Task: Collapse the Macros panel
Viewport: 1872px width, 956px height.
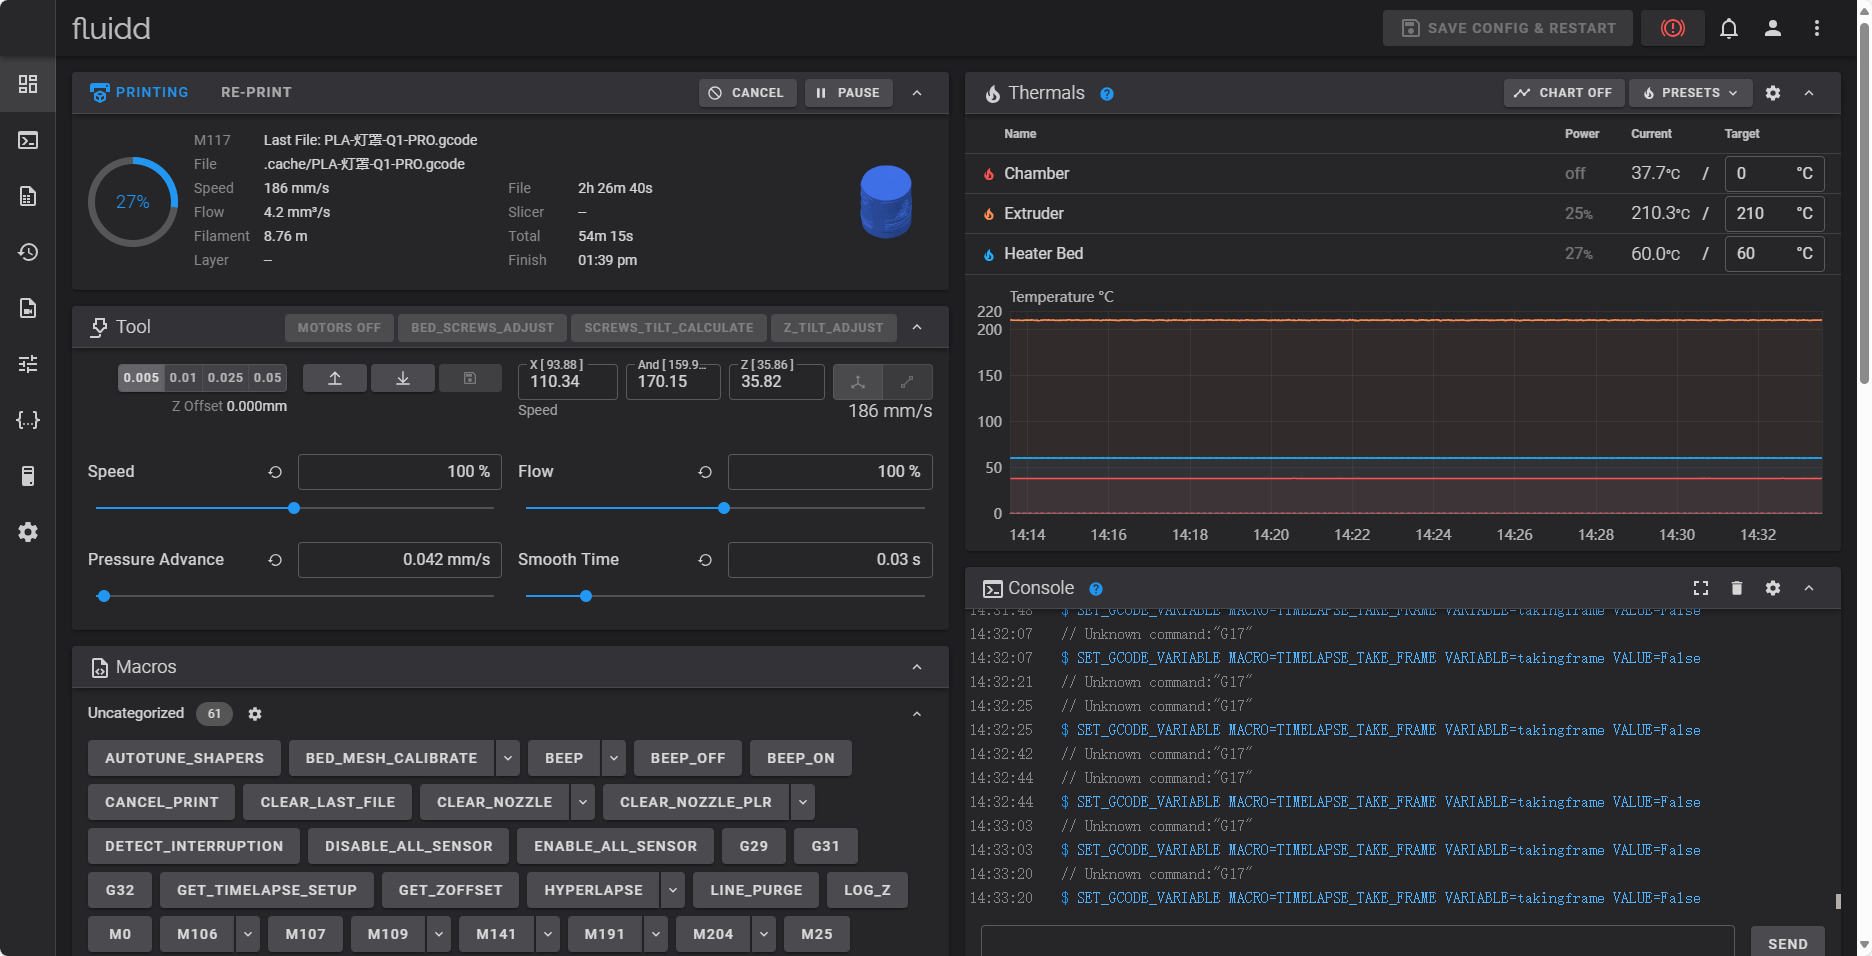Action: pos(916,667)
